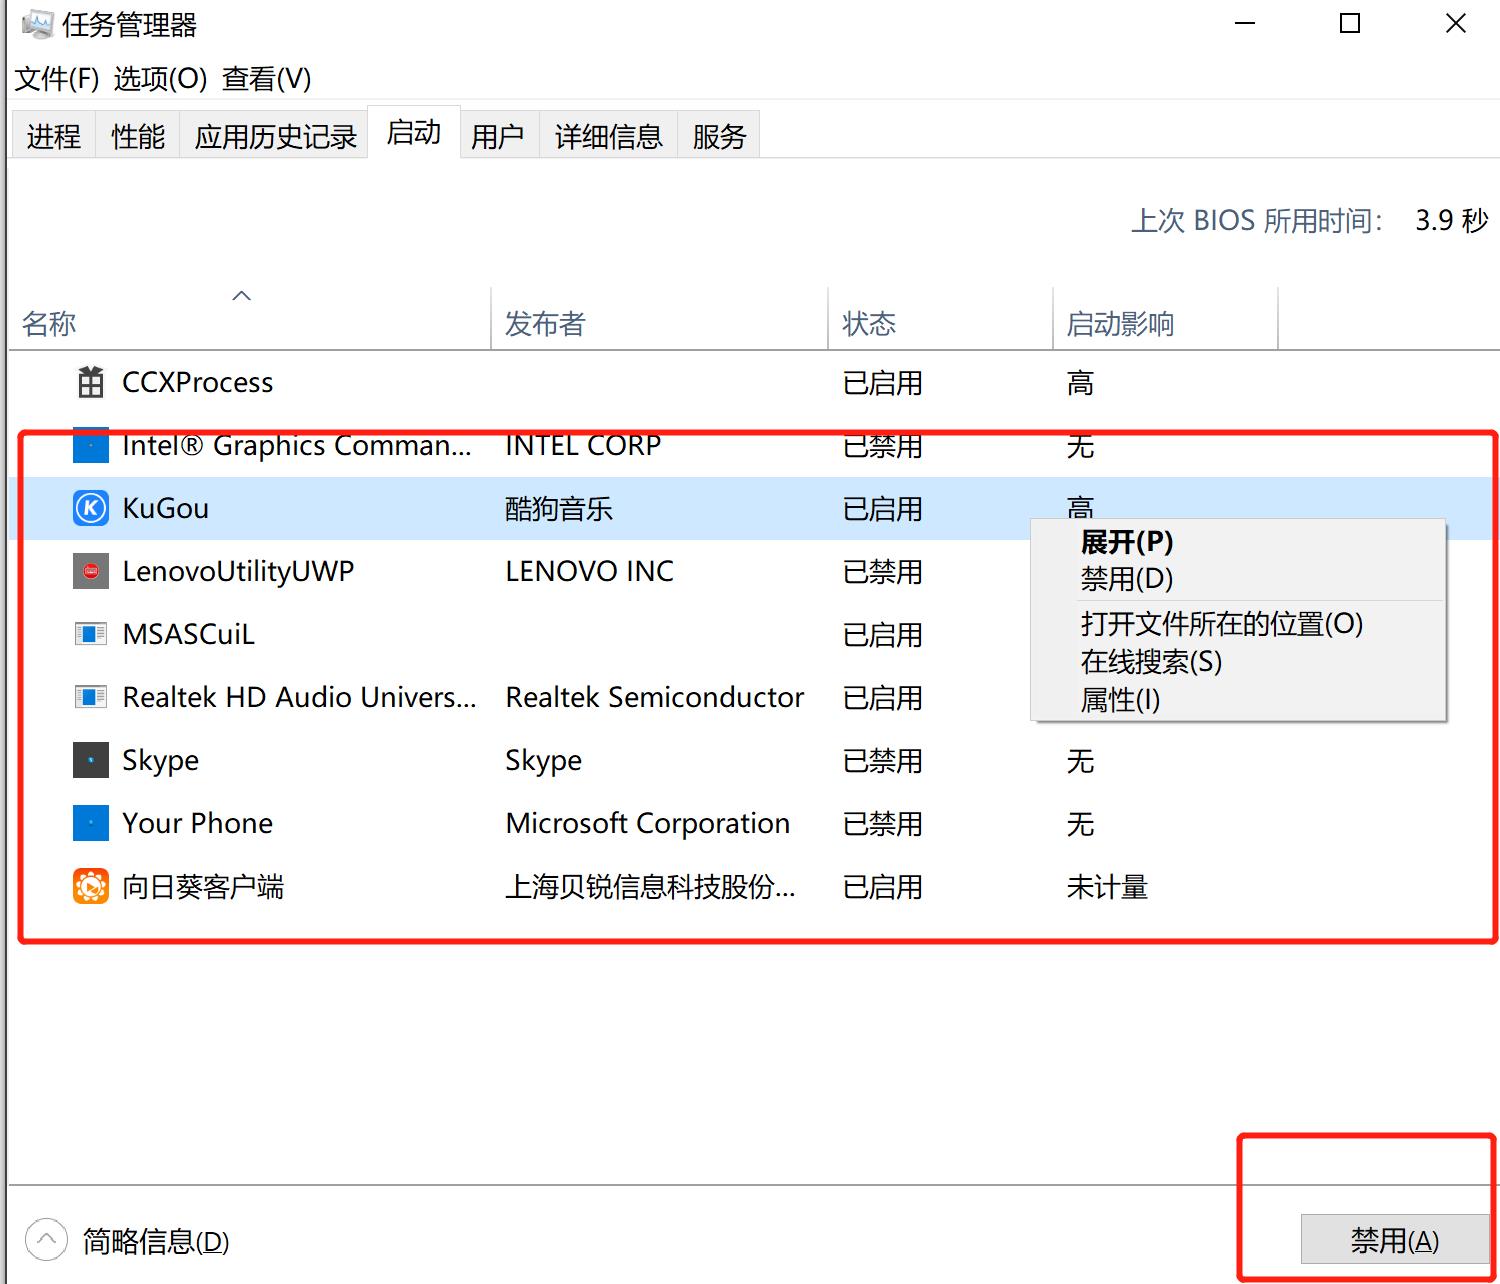Click the Intel Graphics Command blue icon
The height and width of the screenshot is (1284, 1500).
(x=91, y=446)
